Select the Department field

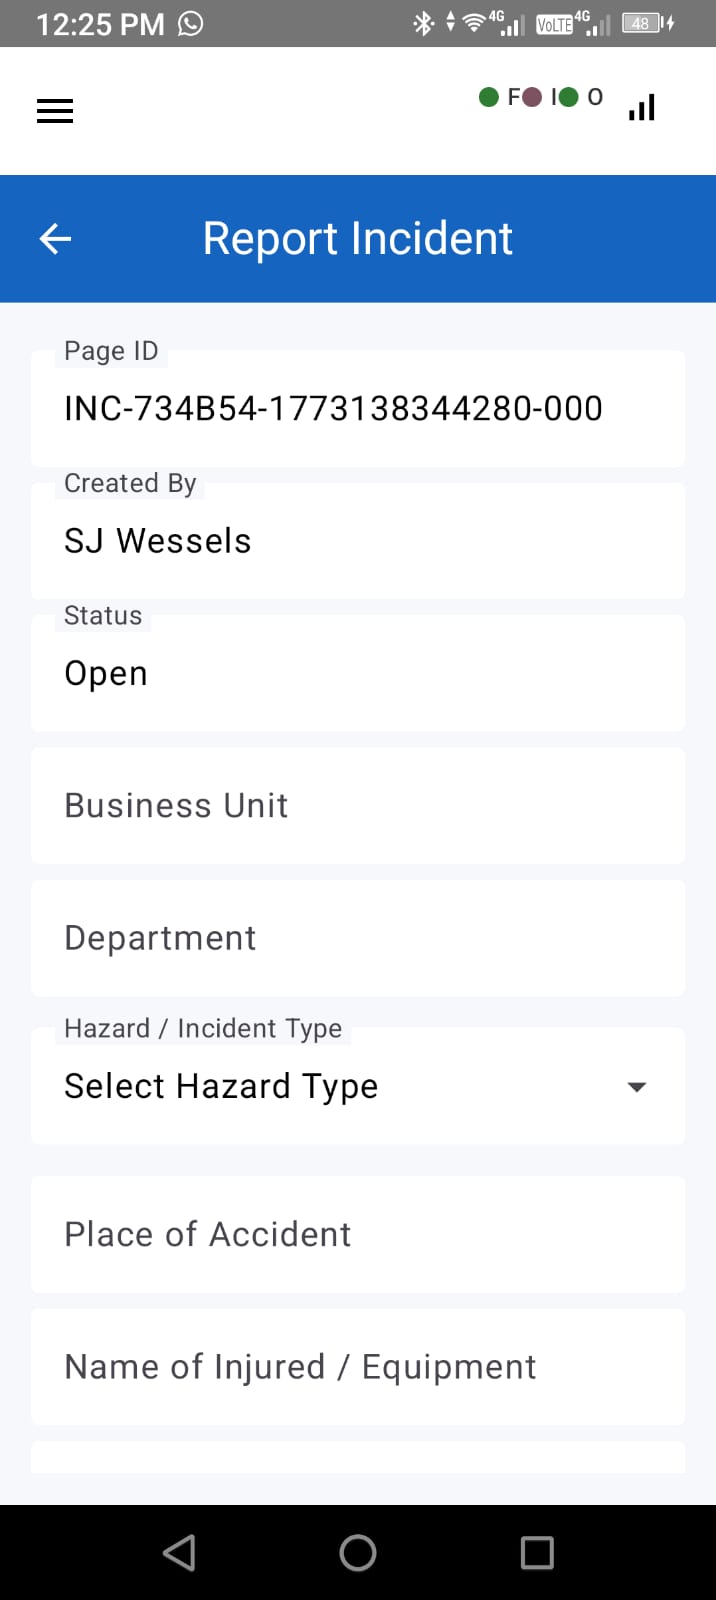357,938
